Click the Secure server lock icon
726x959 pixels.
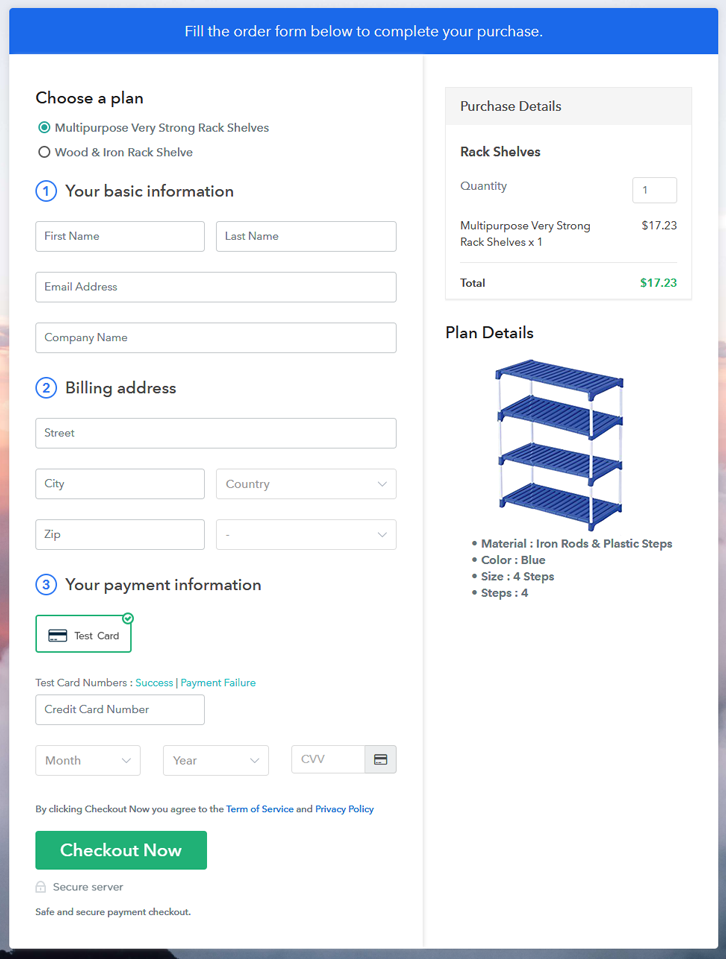[x=40, y=887]
